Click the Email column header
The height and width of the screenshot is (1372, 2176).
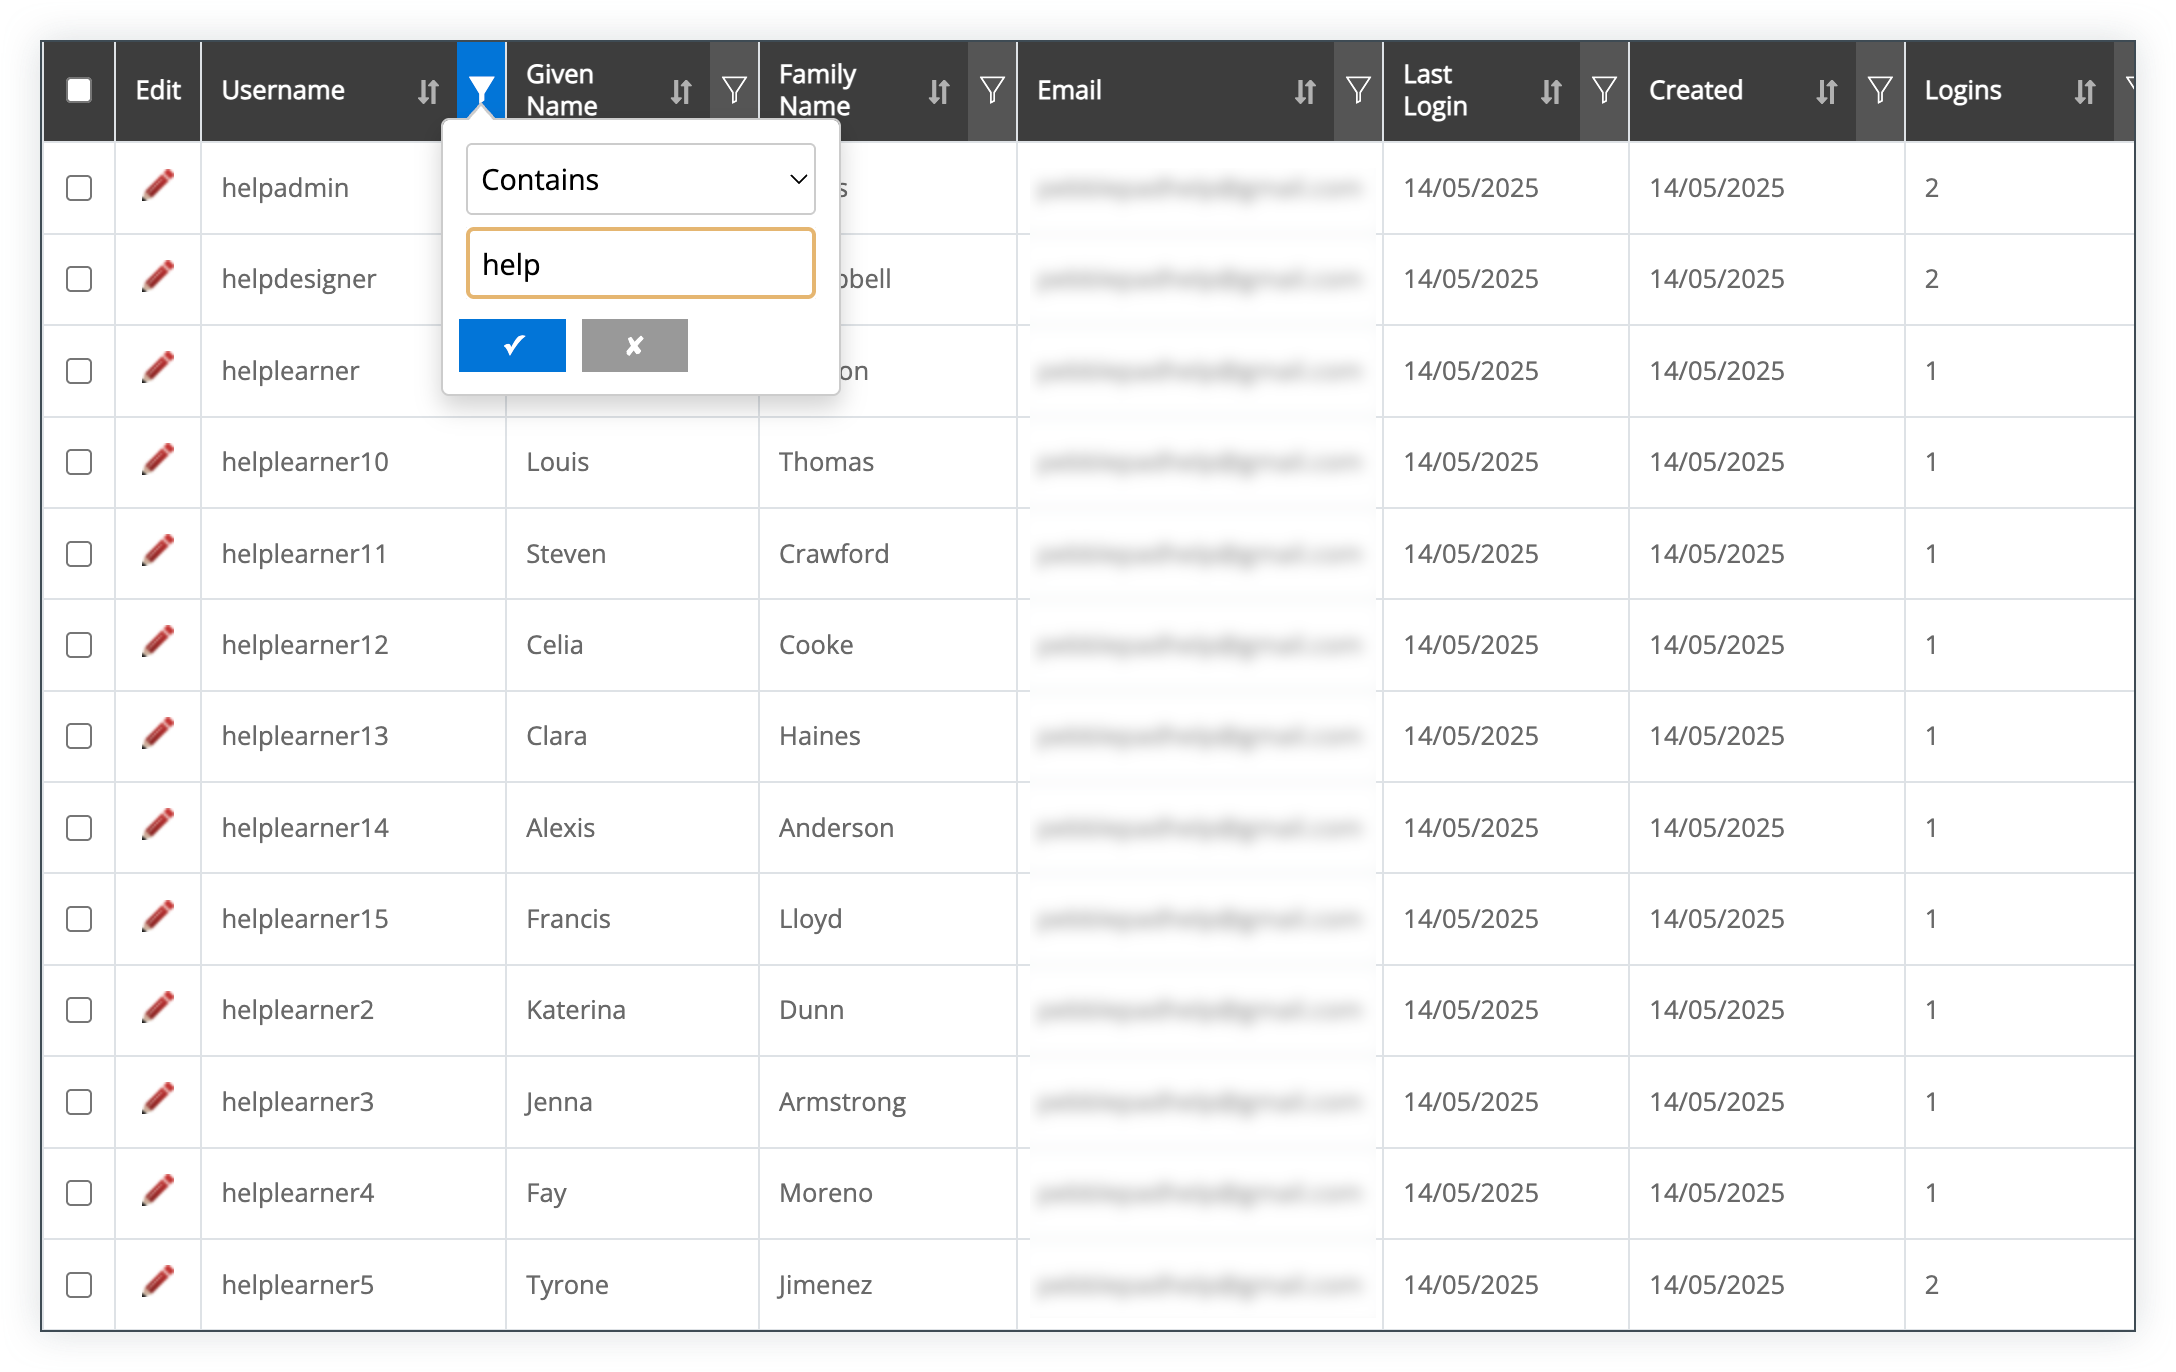coord(1070,90)
